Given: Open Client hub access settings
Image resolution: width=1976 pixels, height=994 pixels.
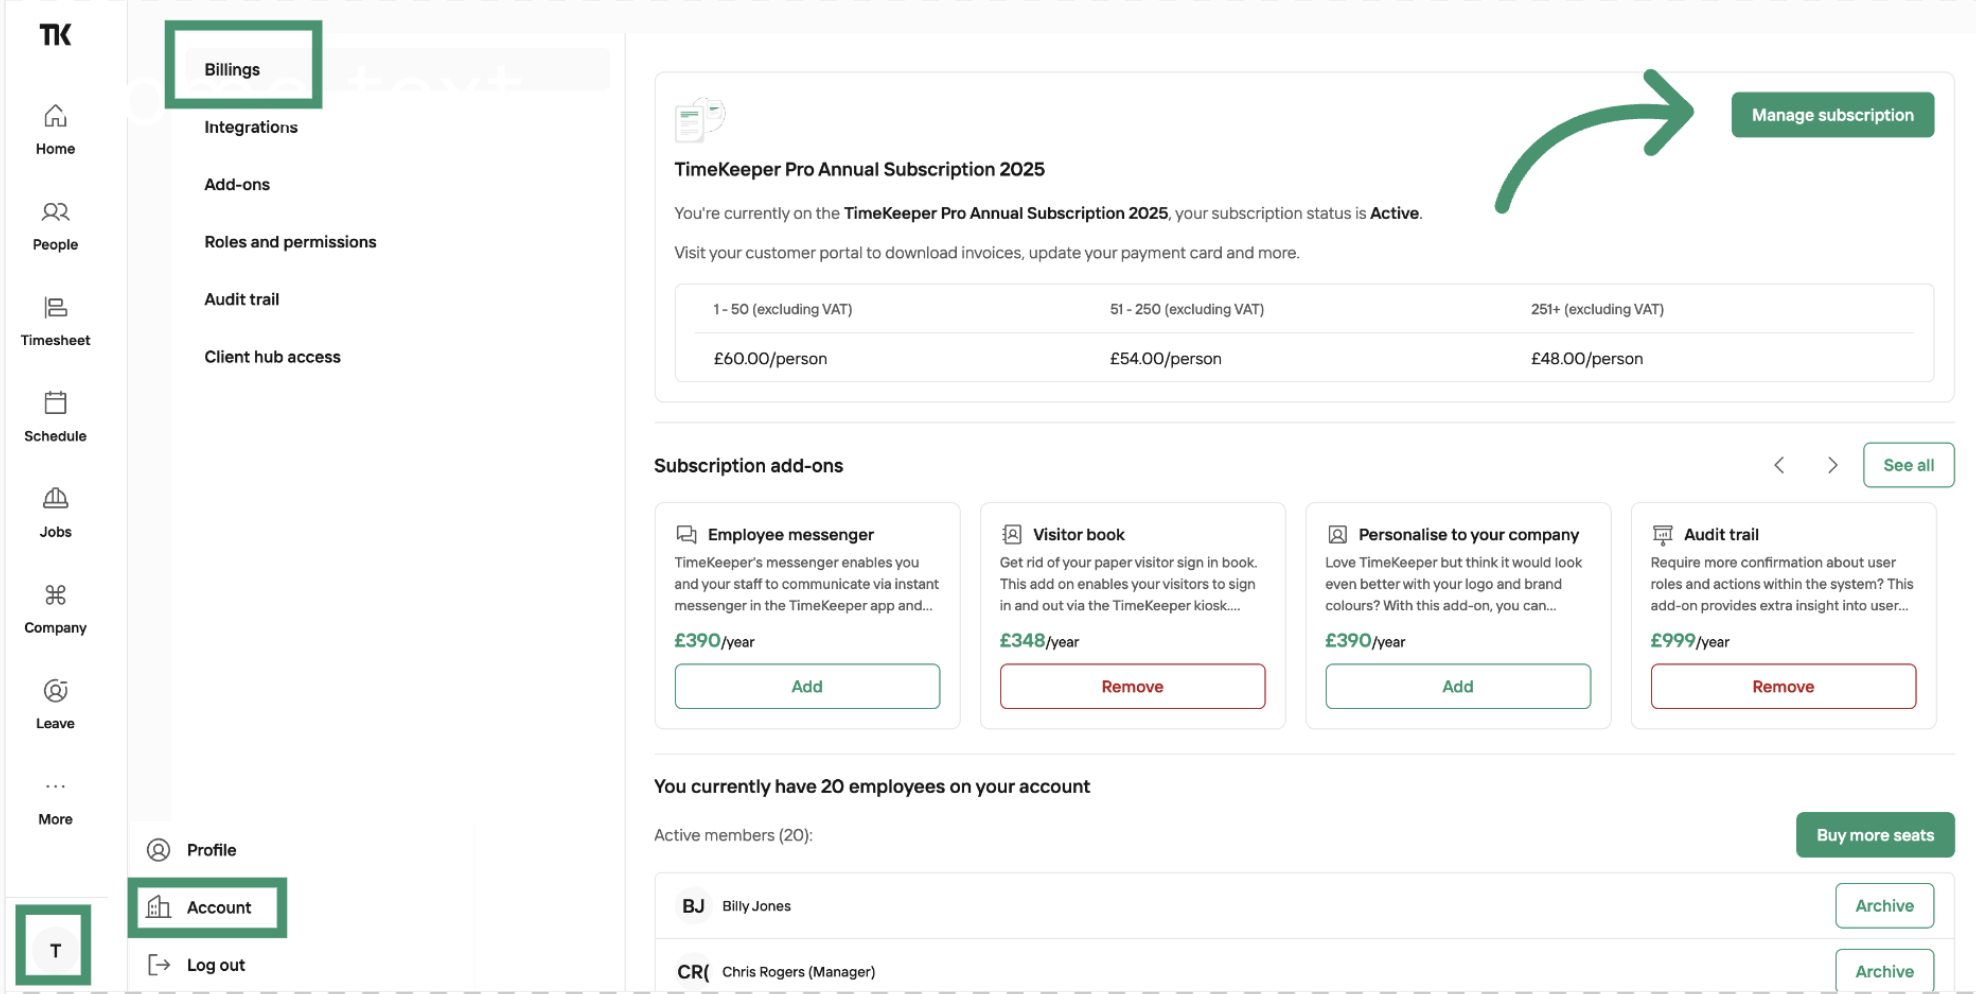Looking at the screenshot, I should point(272,357).
